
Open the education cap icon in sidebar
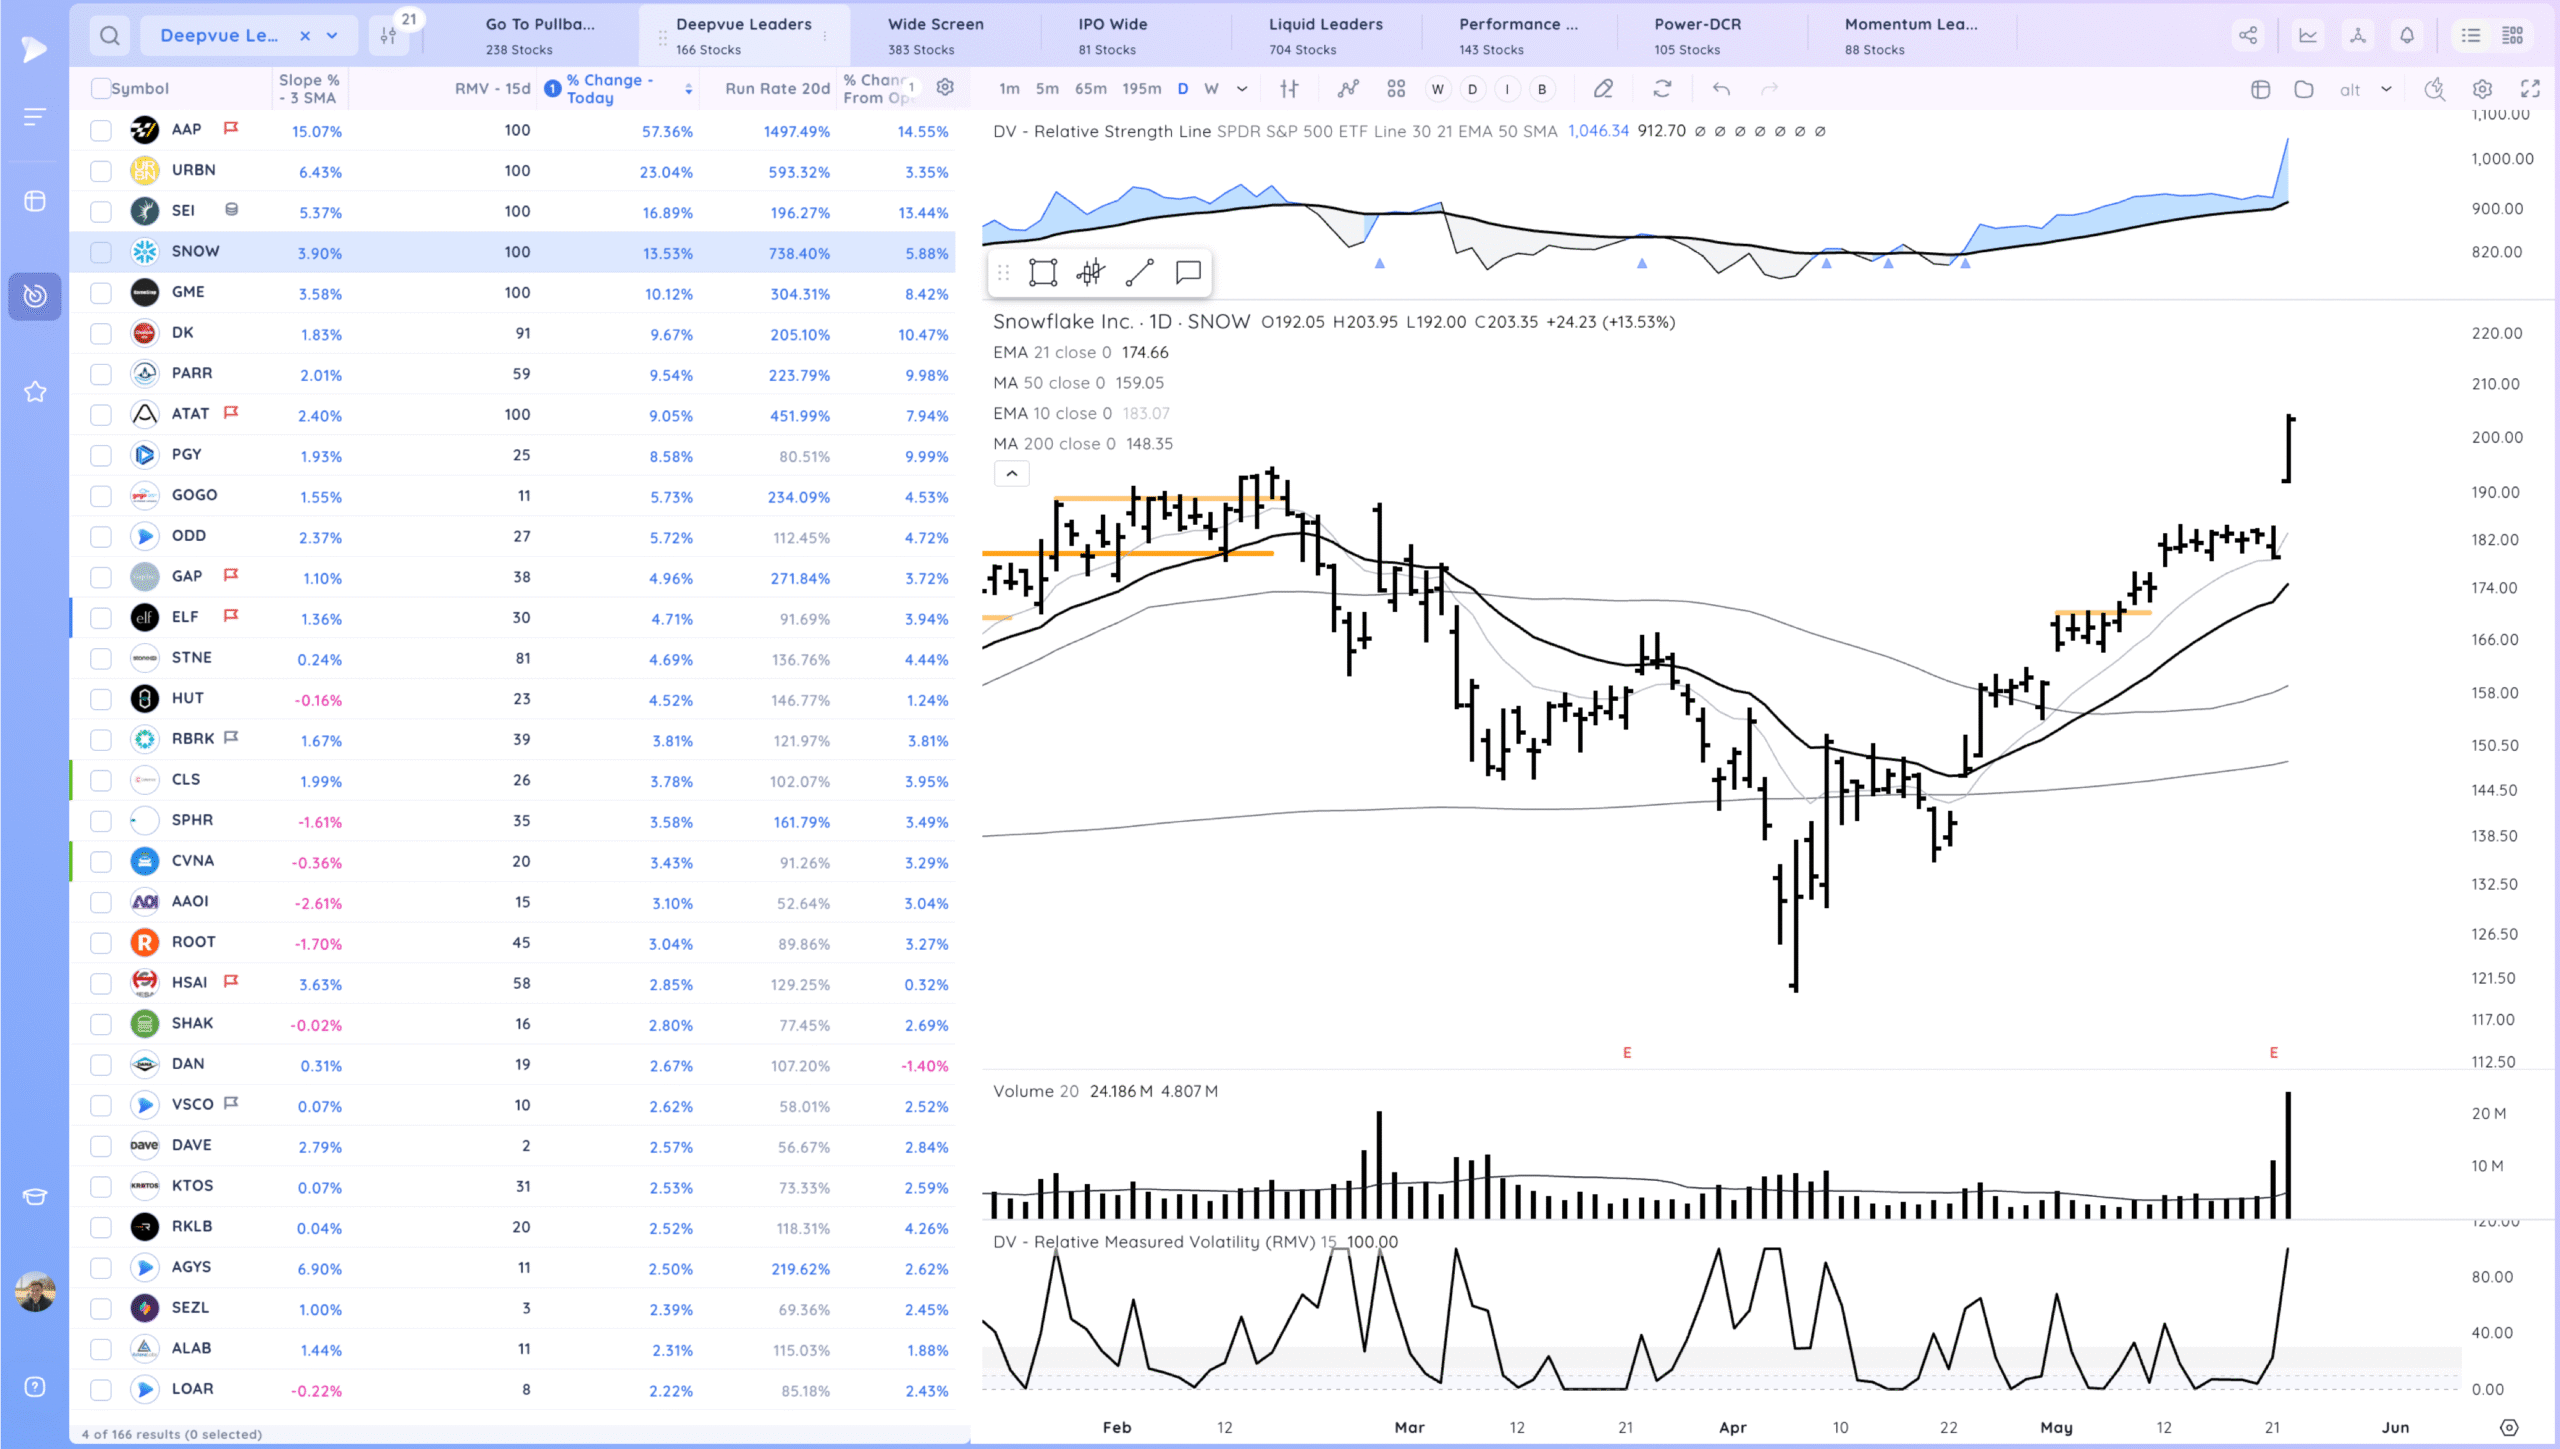tap(35, 1197)
